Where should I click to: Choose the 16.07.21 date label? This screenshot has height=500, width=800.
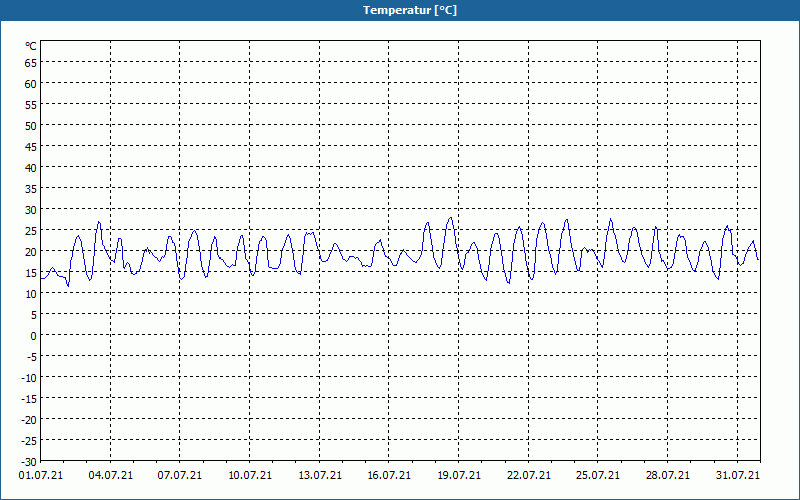point(389,476)
